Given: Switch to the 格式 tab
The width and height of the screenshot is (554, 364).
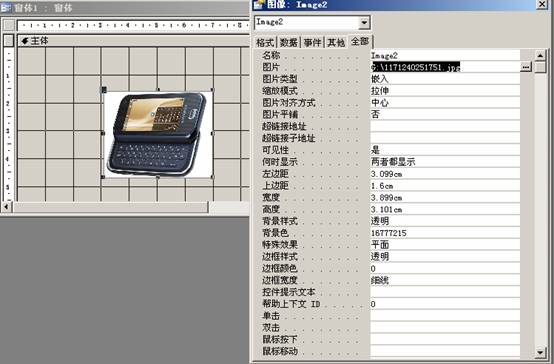Looking at the screenshot, I should pyautogui.click(x=265, y=42).
